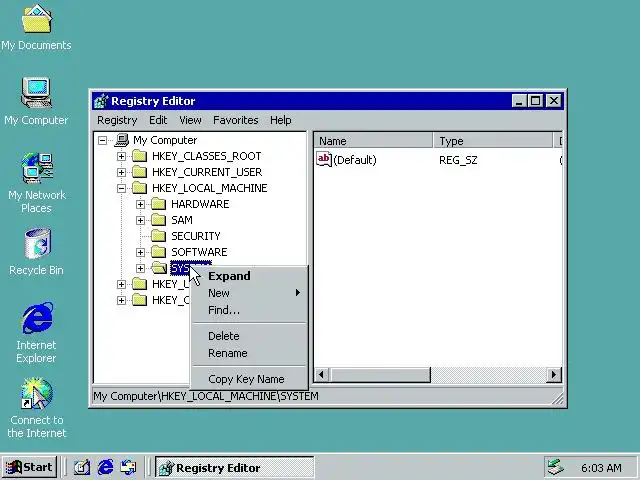
Task: Open the My Documents desktop icon
Action: (36, 19)
